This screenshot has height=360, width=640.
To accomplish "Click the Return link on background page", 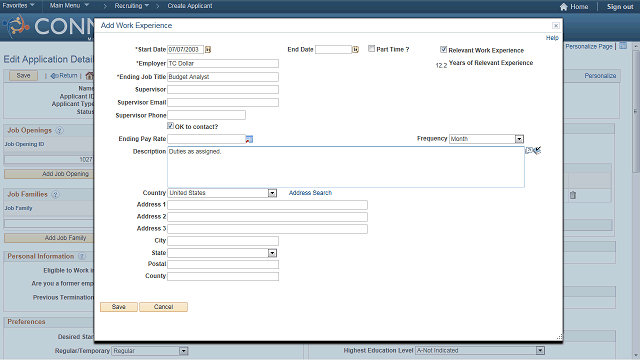I will tap(64, 76).
